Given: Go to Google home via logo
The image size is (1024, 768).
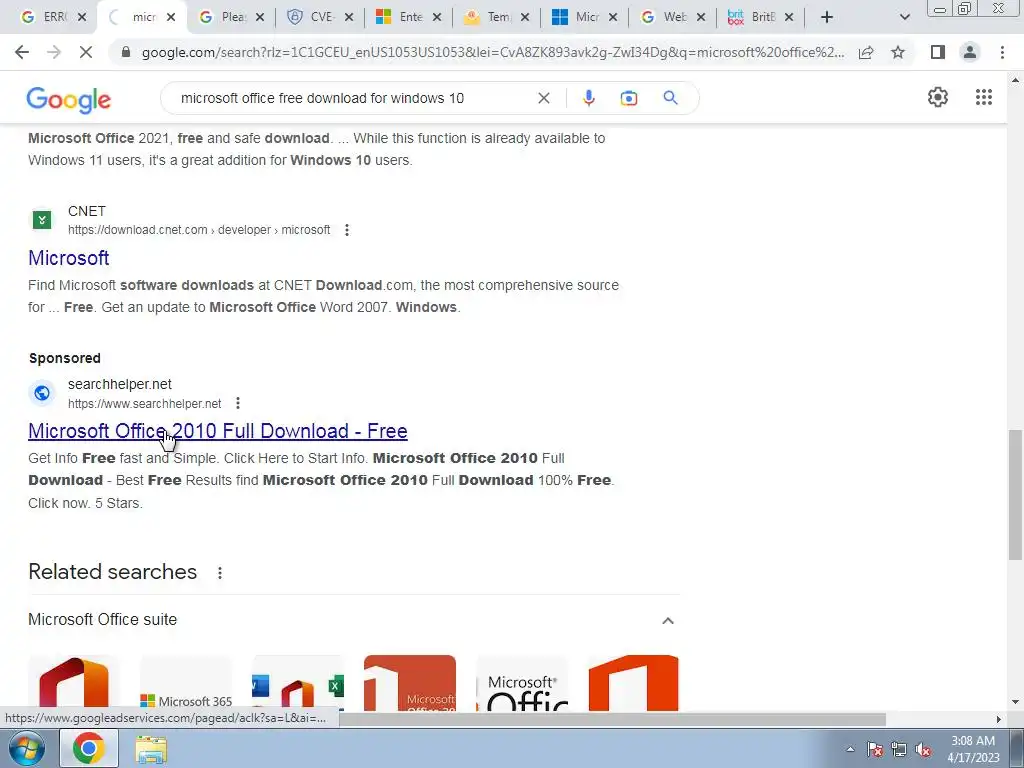Looking at the screenshot, I should pyautogui.click(x=69, y=100).
